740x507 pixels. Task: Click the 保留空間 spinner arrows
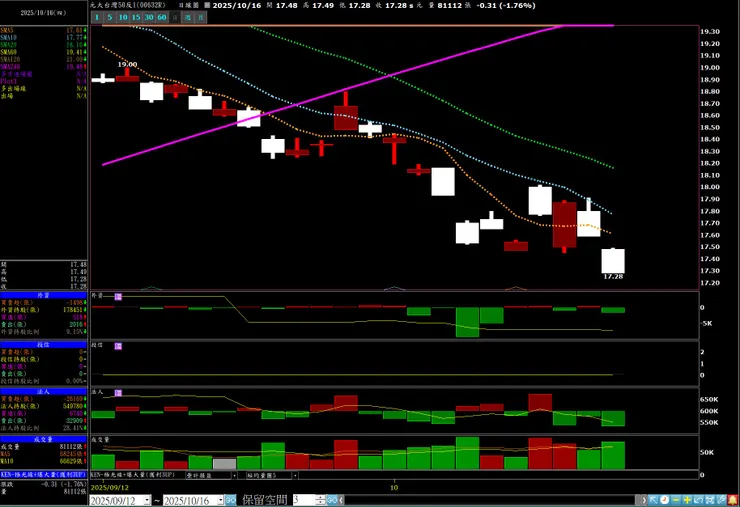[x=320, y=500]
